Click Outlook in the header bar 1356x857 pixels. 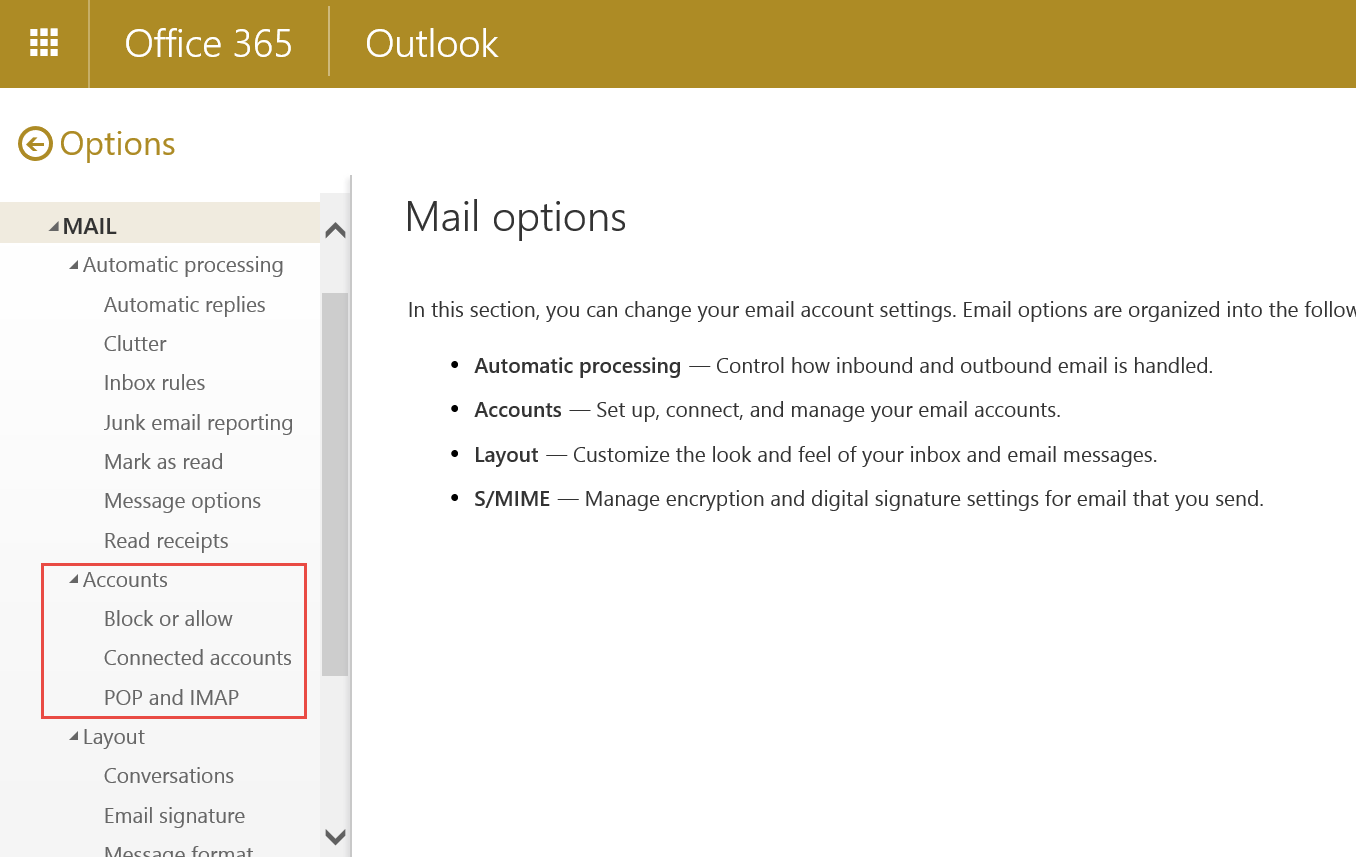click(431, 42)
